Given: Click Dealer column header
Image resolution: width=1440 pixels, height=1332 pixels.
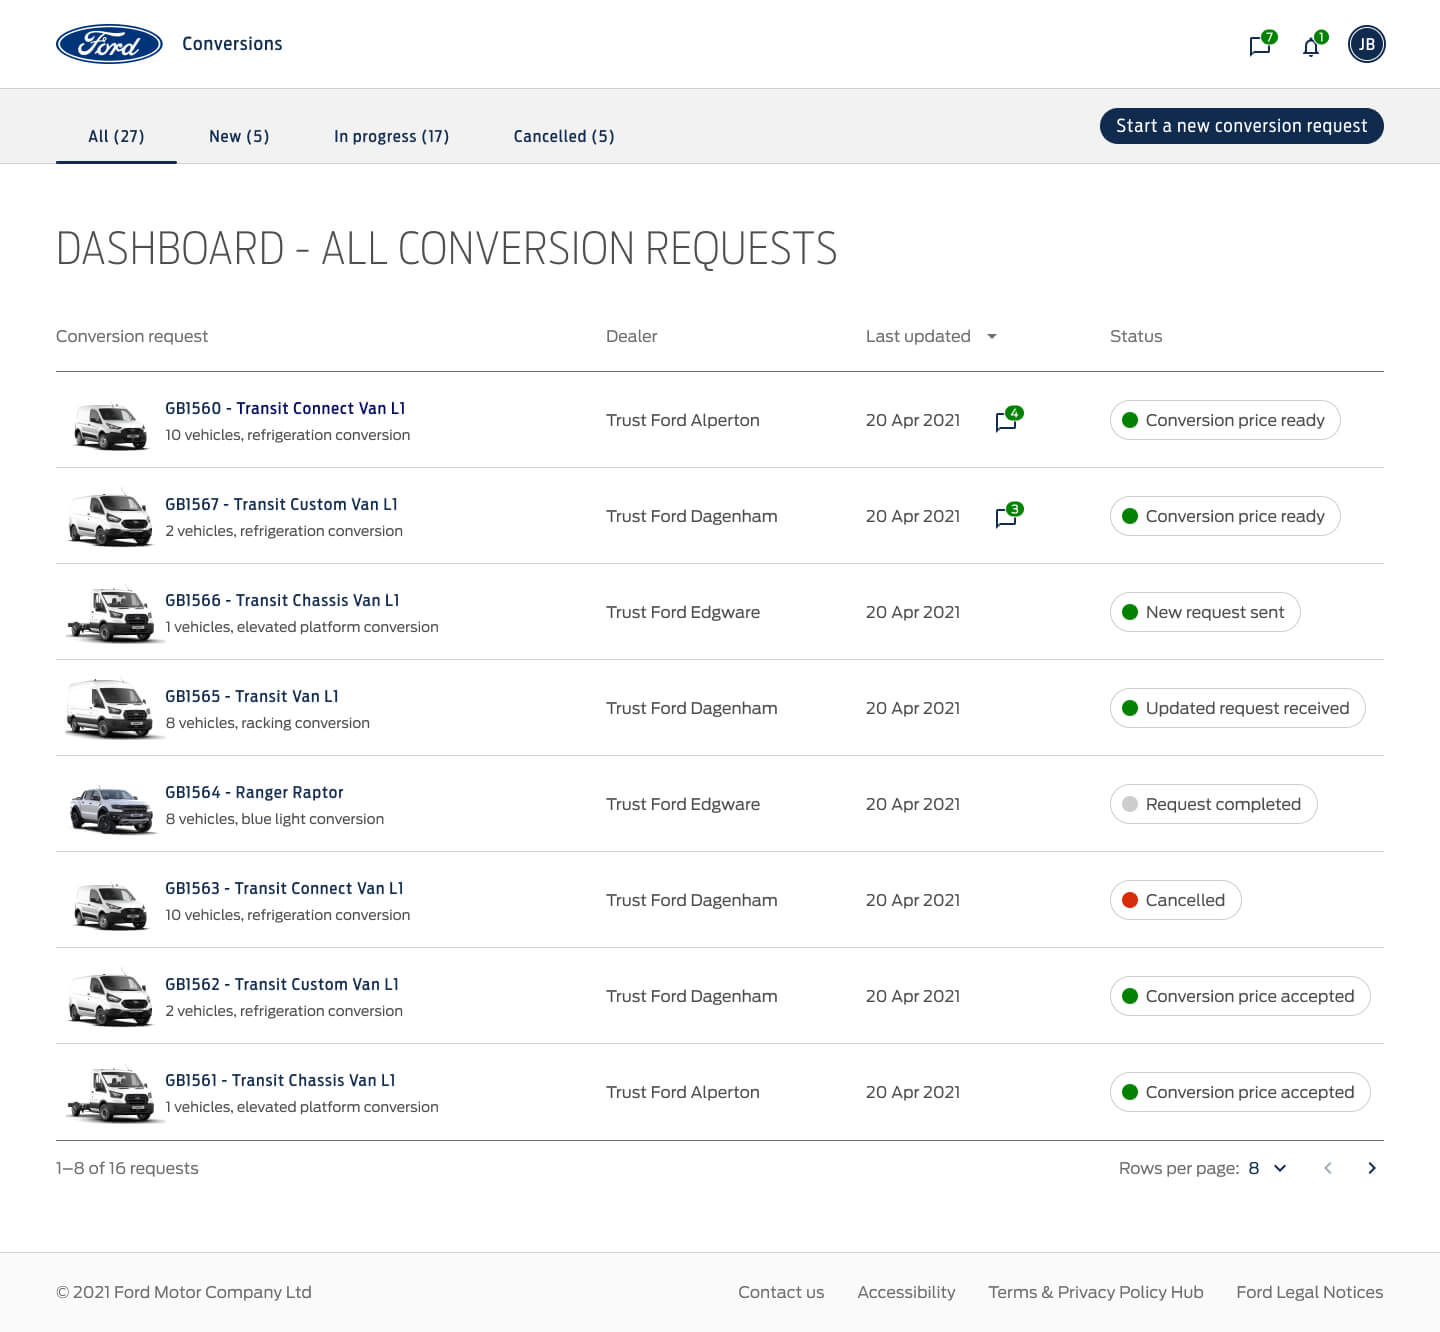Looking at the screenshot, I should click(632, 336).
